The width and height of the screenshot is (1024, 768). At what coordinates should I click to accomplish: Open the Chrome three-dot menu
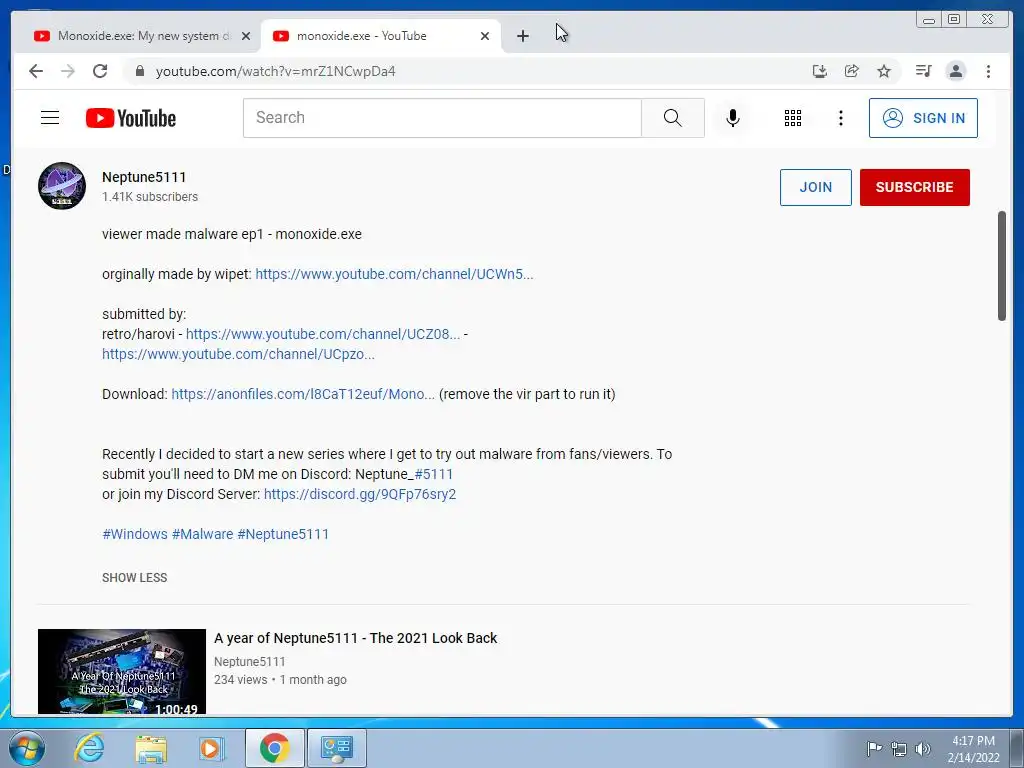tap(988, 71)
